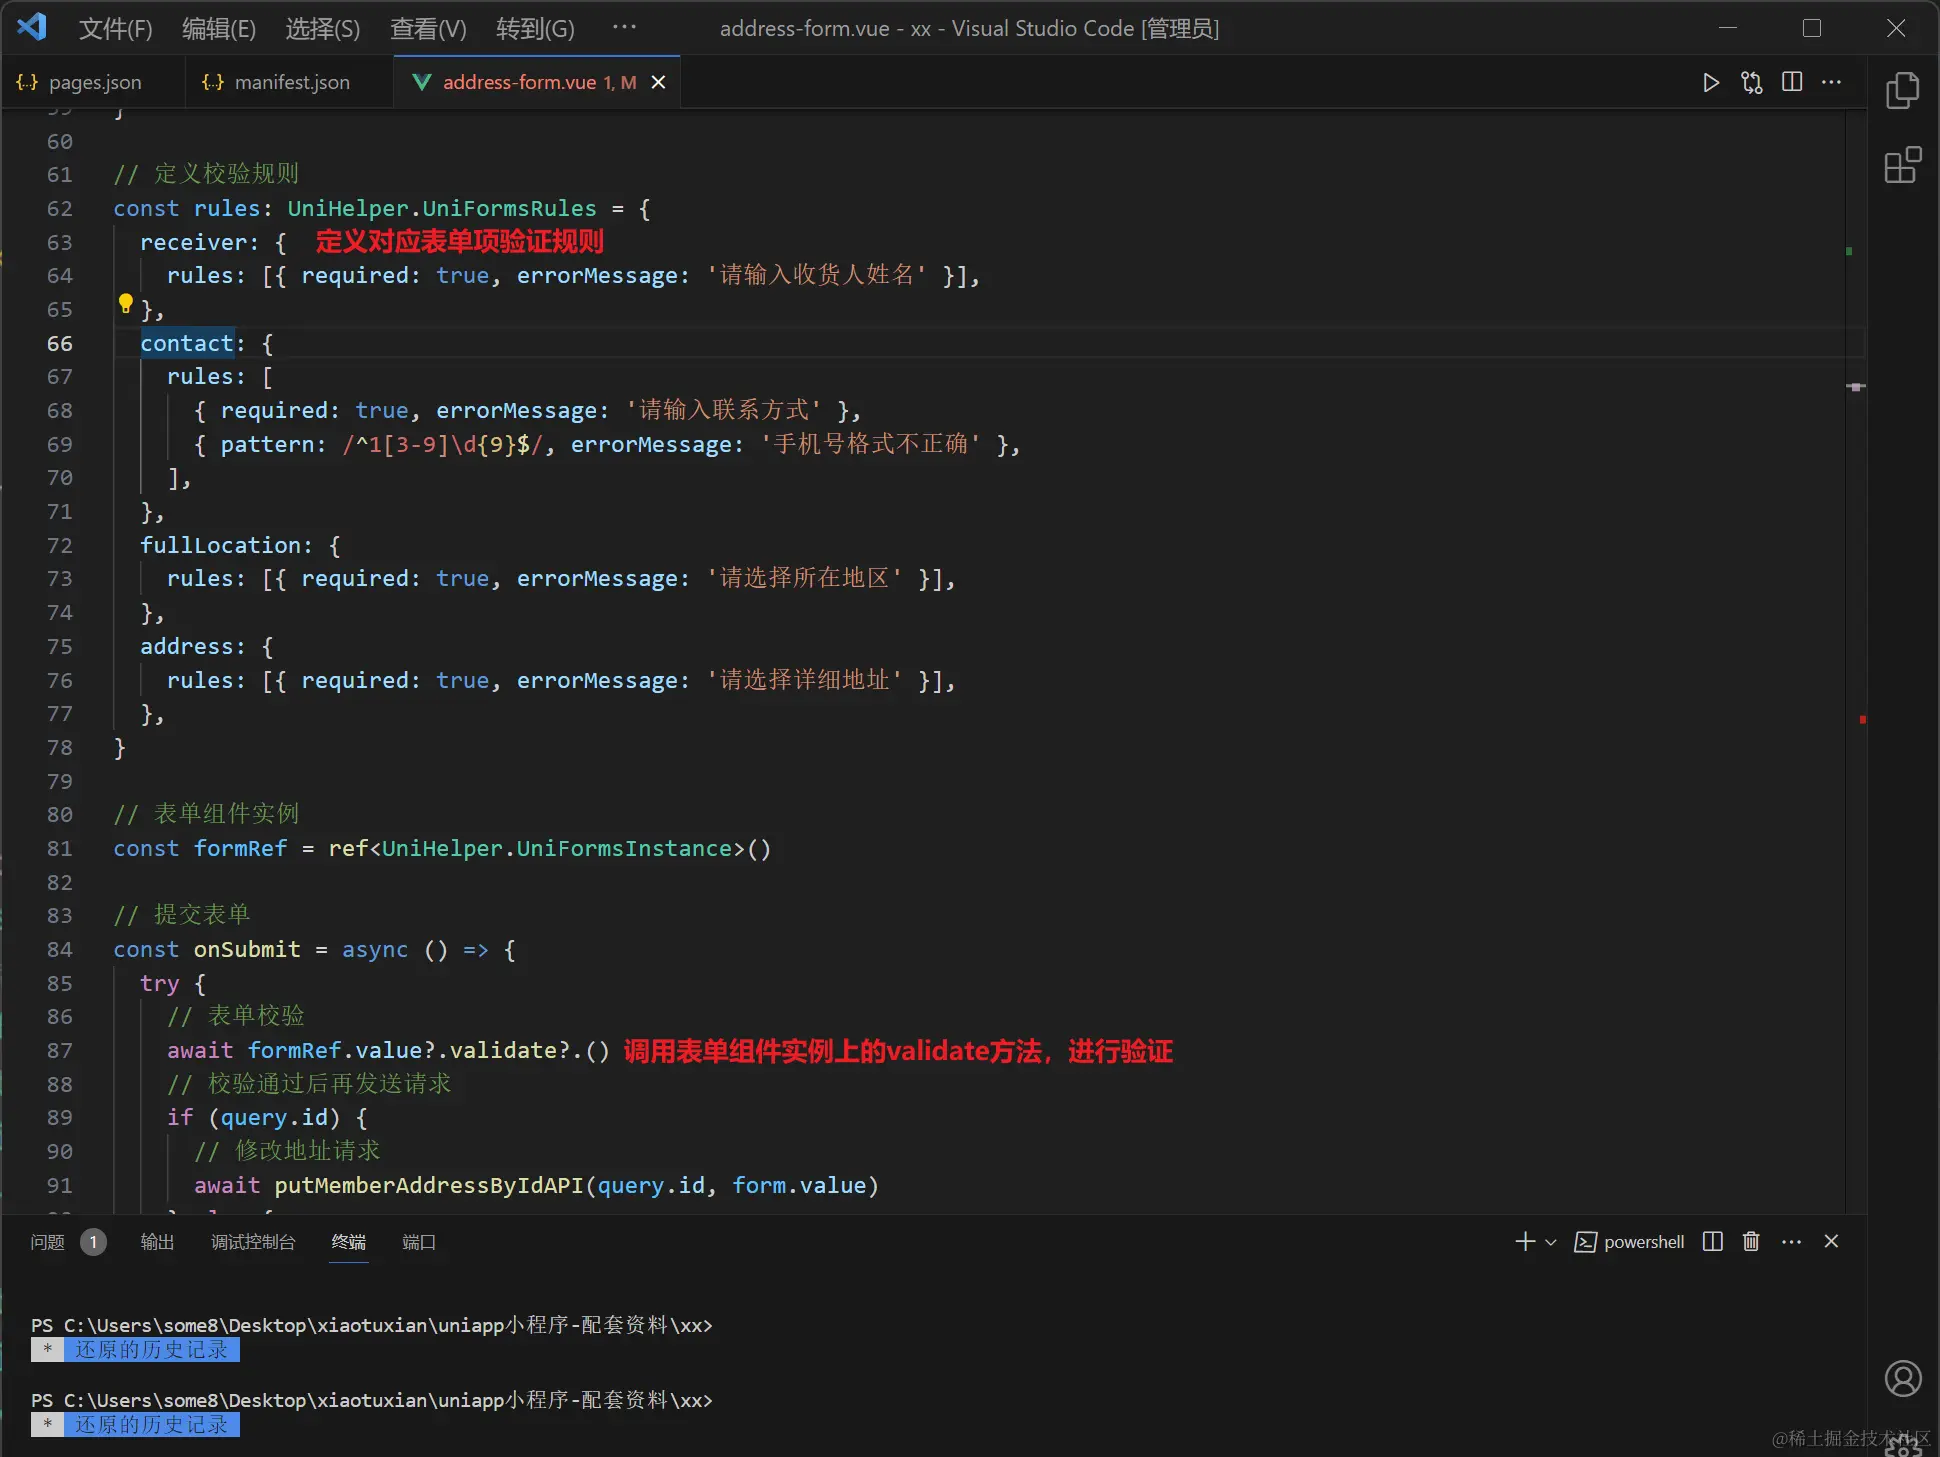This screenshot has width=1940, height=1457.
Task: Open the 编辑(E) menu
Action: pyautogui.click(x=219, y=28)
